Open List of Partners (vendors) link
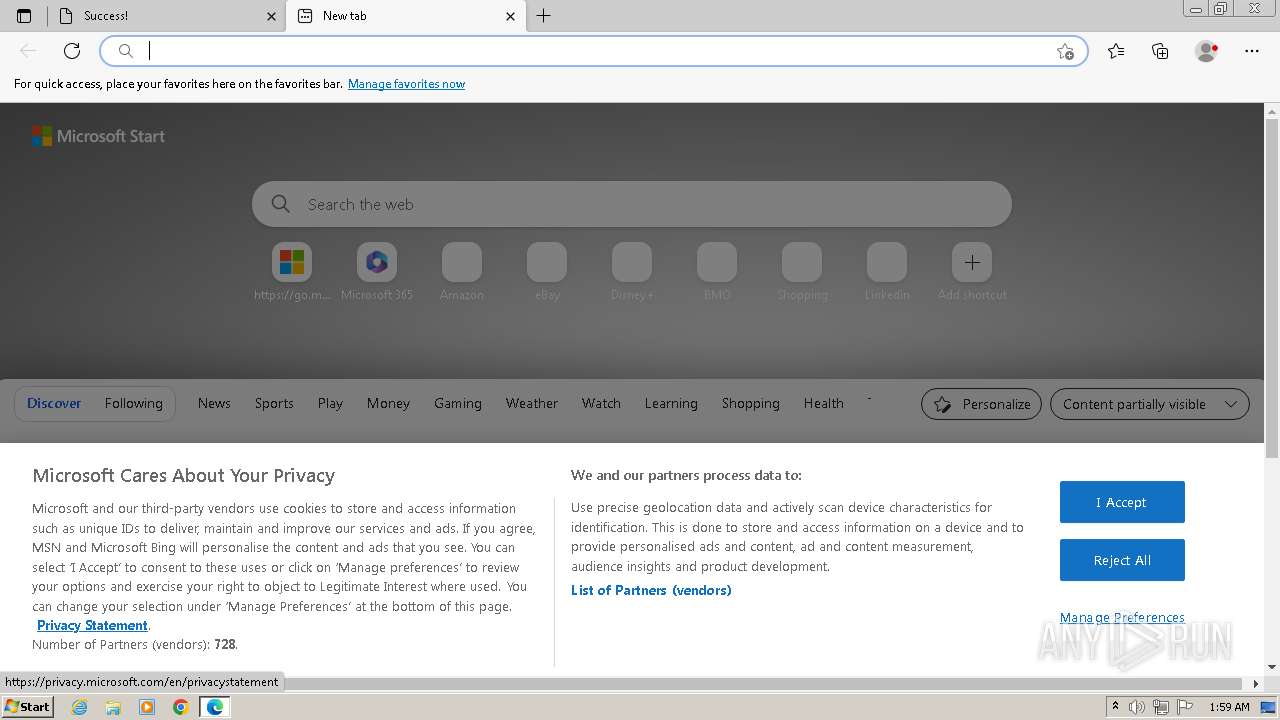This screenshot has height=720, width=1280. (651, 590)
